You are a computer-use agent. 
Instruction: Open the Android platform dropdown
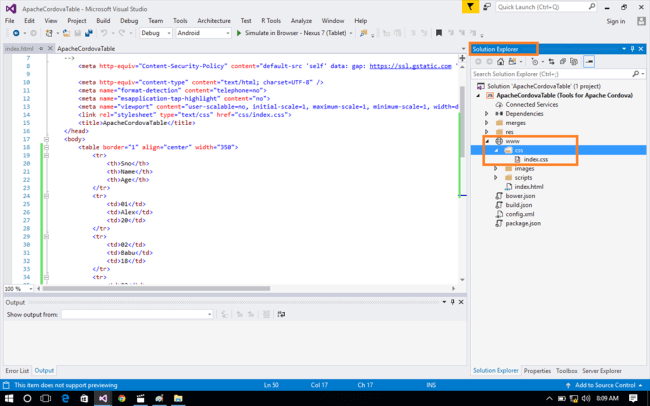201,33
